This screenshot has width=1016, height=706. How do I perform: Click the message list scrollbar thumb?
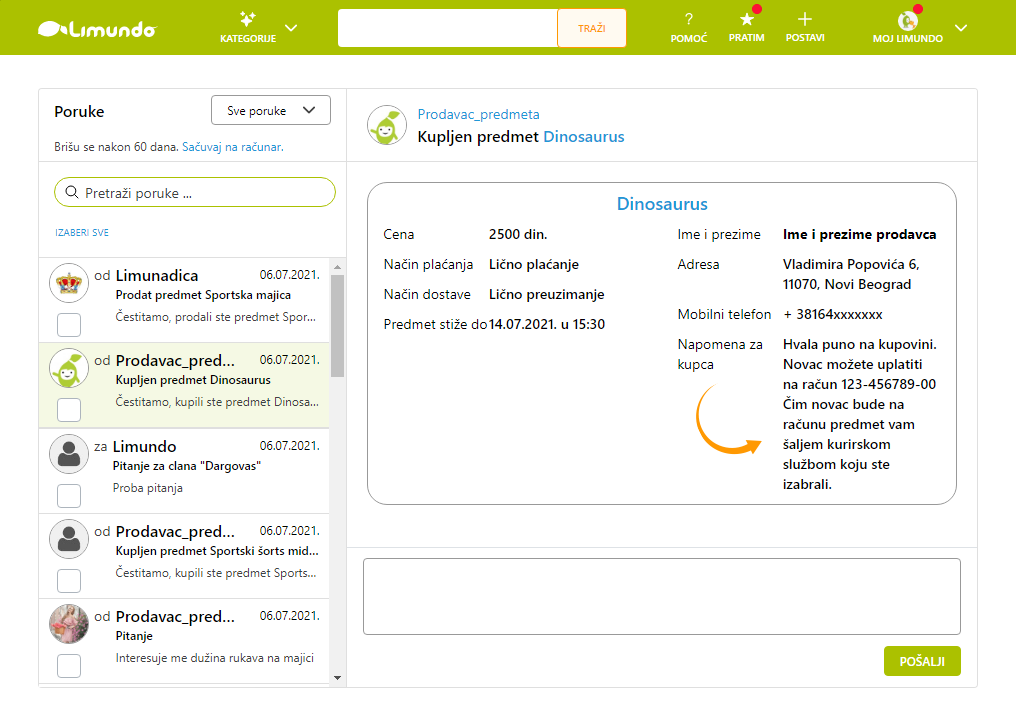[x=338, y=326]
